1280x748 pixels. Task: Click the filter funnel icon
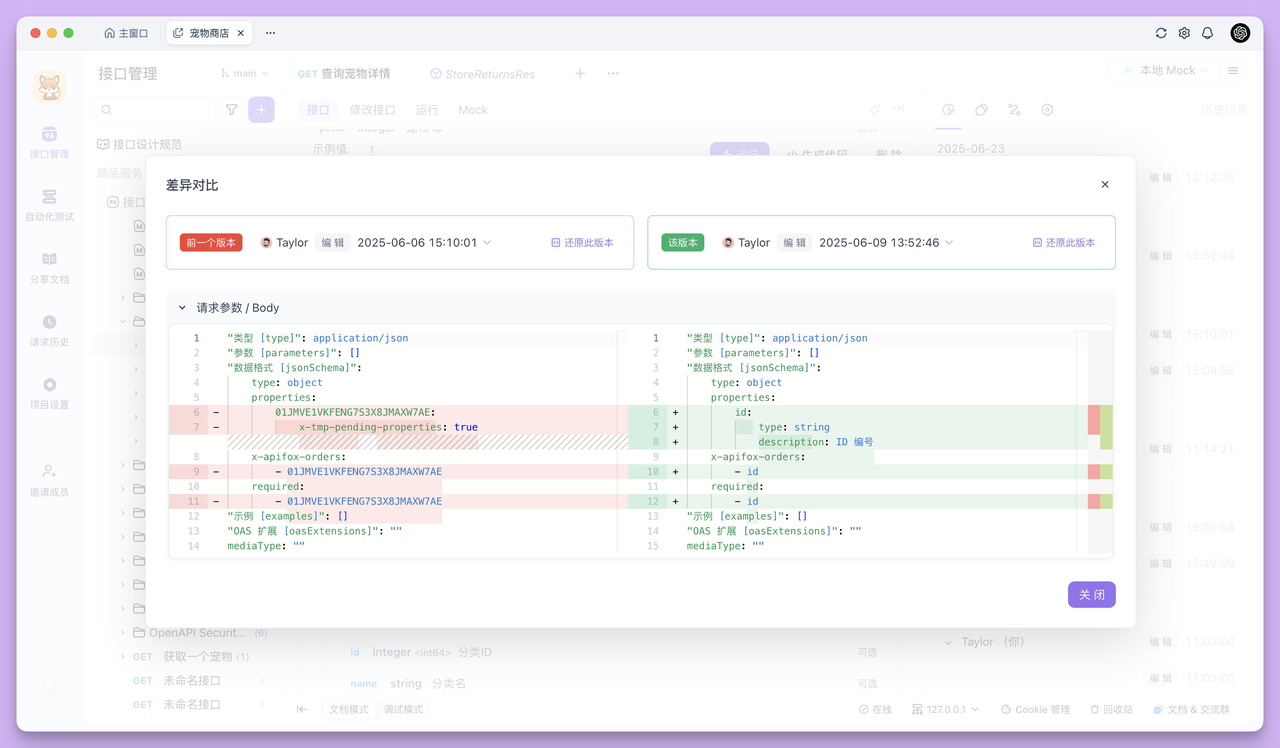[232, 110]
